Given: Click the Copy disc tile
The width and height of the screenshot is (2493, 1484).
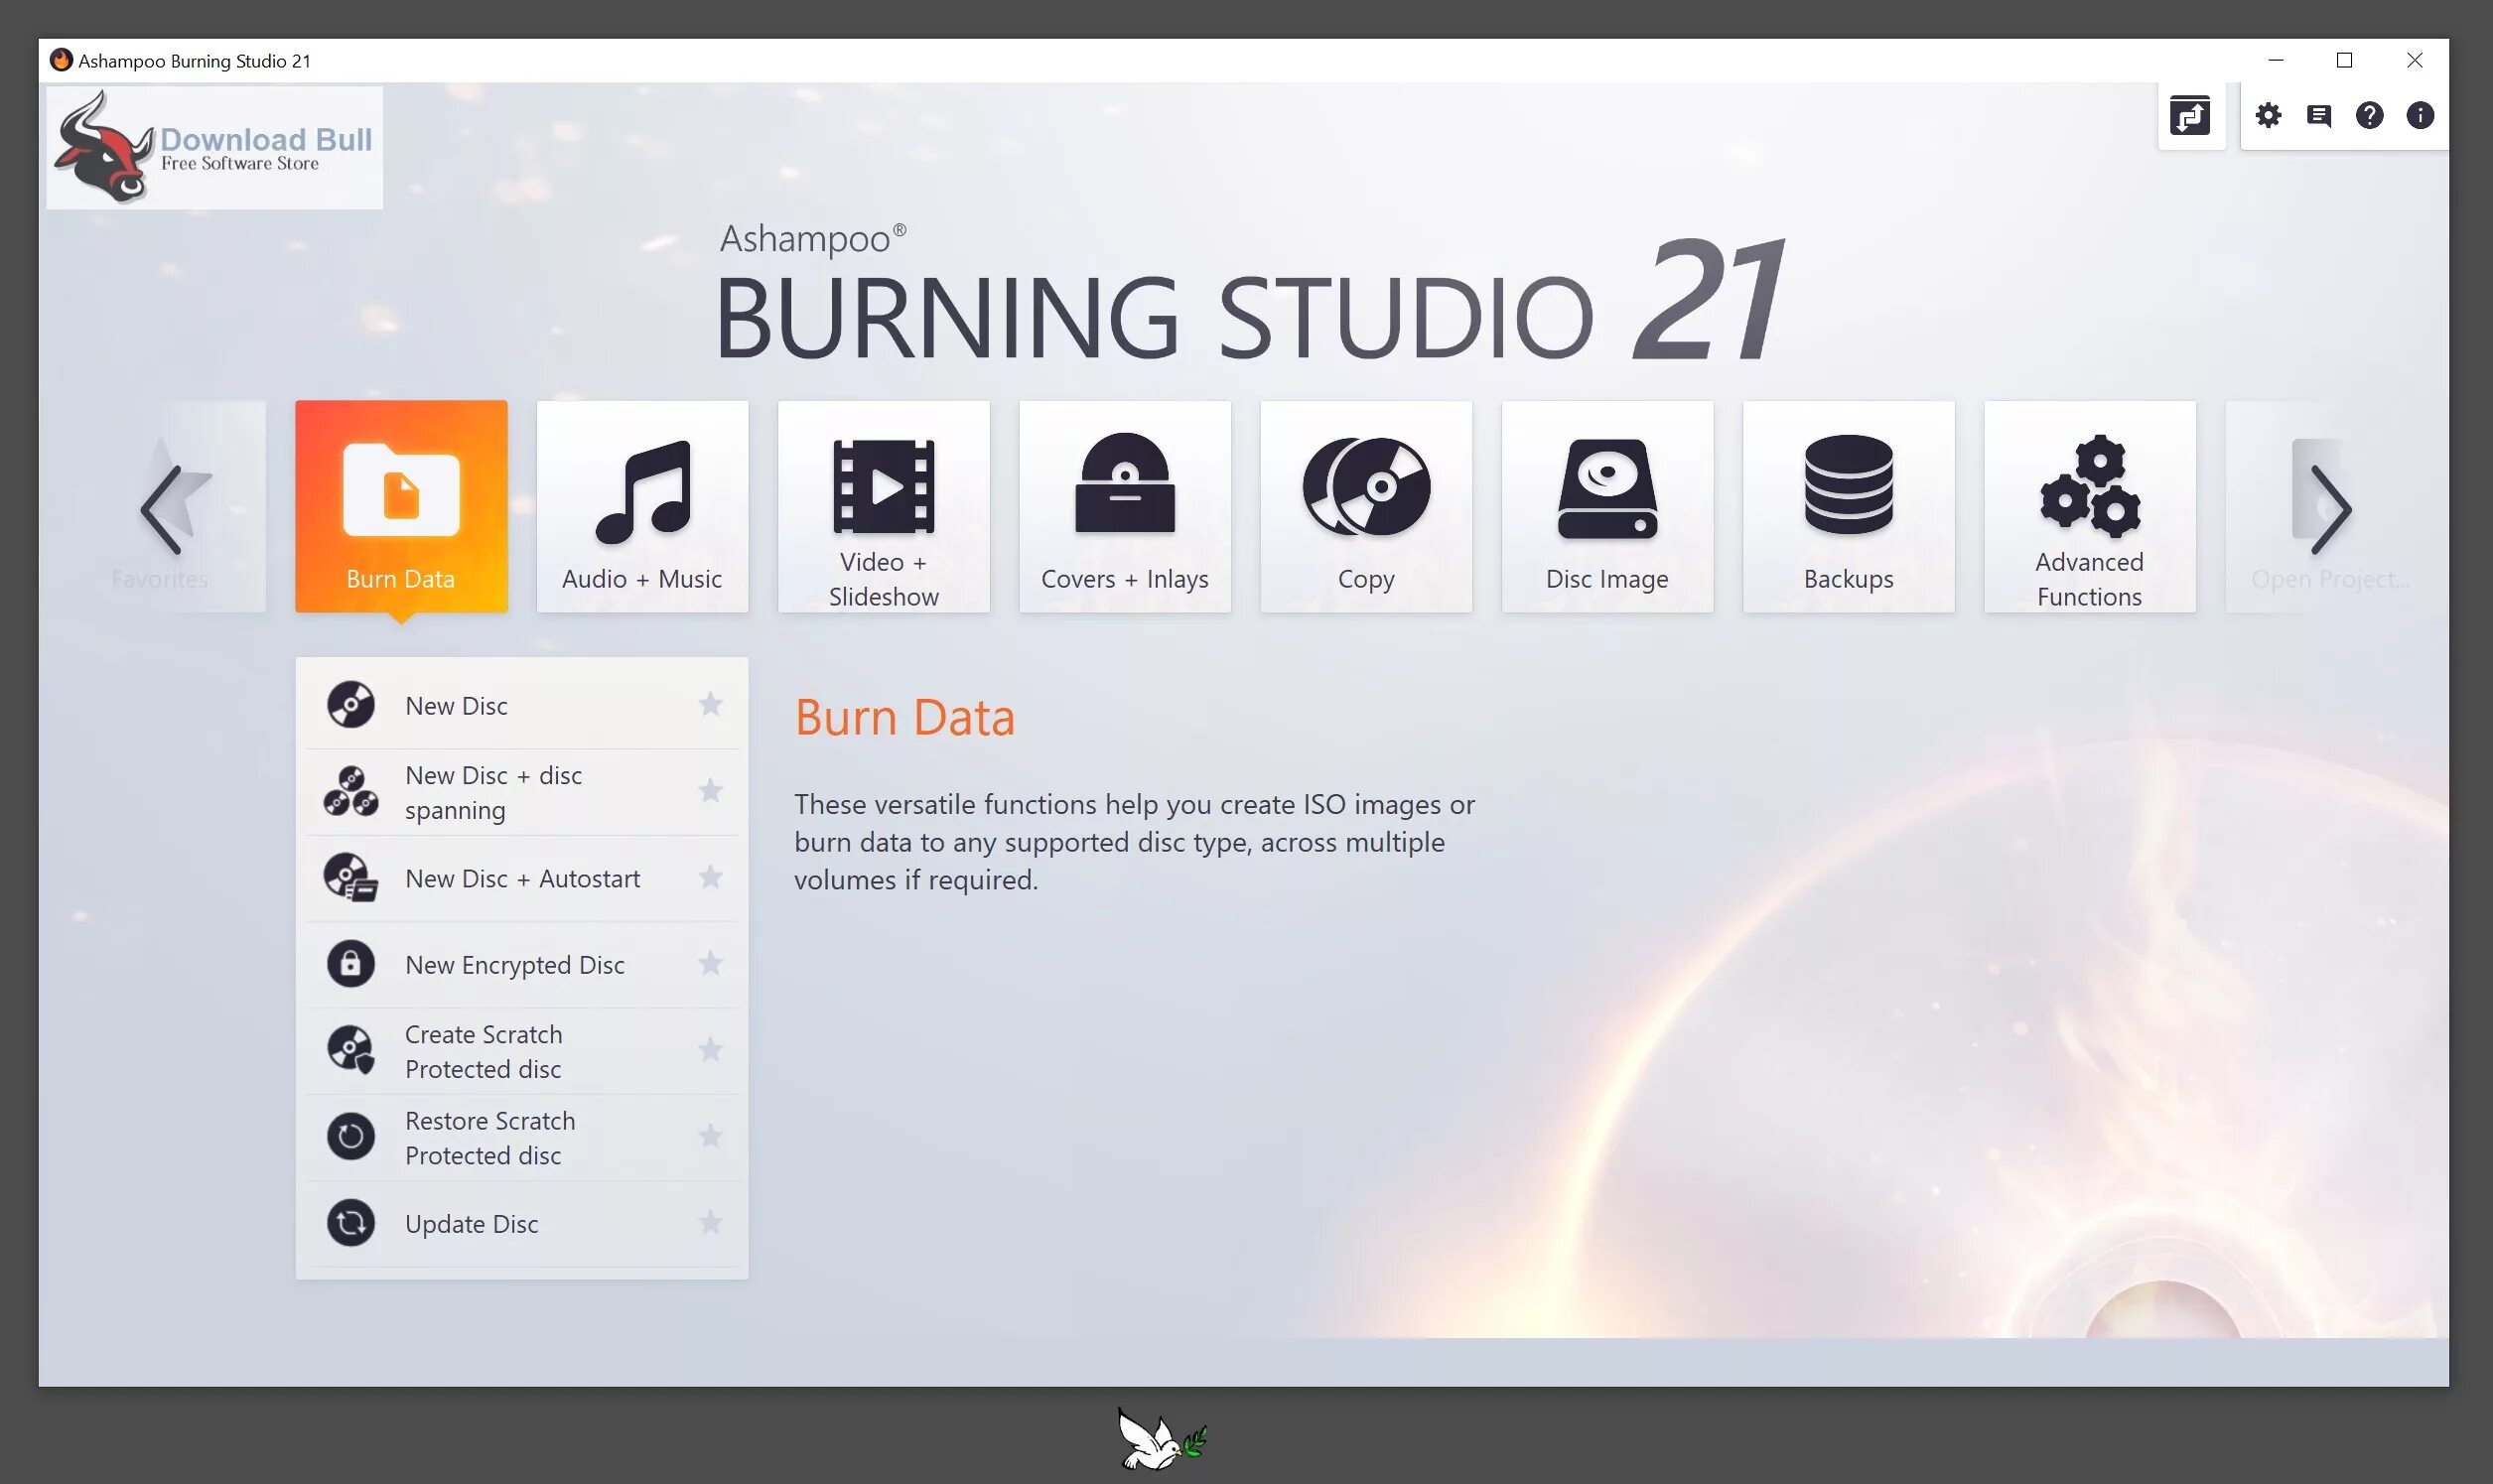Looking at the screenshot, I should [x=1366, y=507].
